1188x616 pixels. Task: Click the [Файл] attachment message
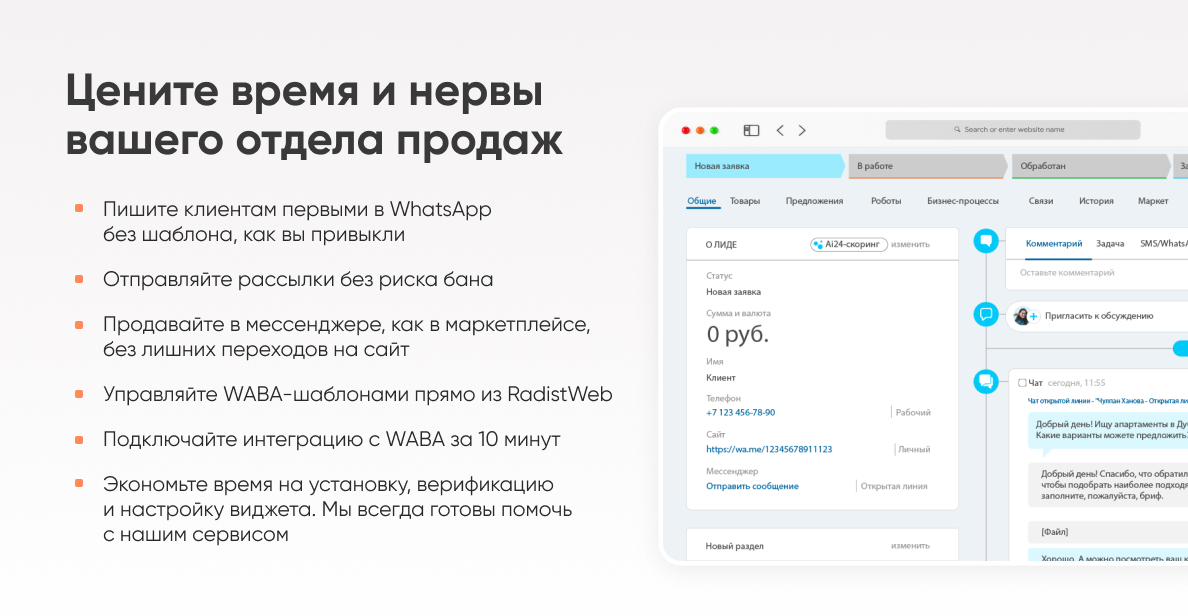(x=1108, y=532)
